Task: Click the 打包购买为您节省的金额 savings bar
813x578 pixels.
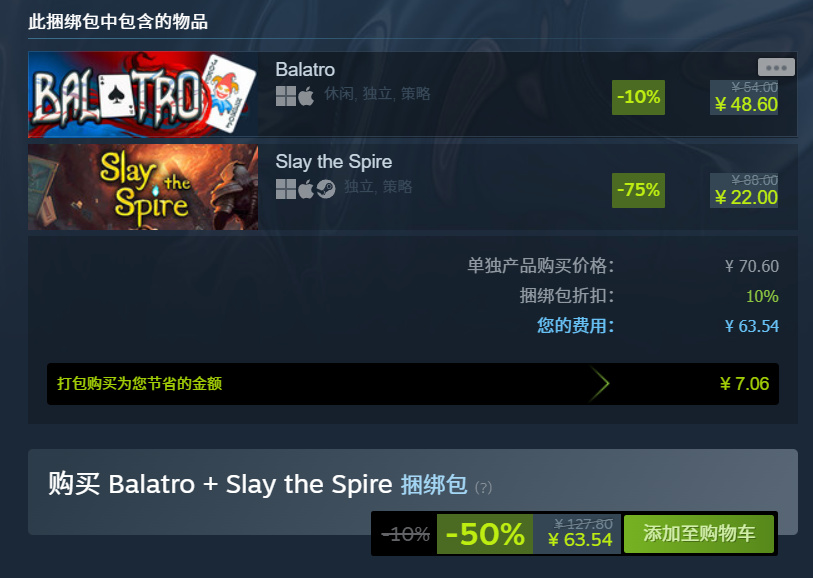Action: click(x=413, y=384)
